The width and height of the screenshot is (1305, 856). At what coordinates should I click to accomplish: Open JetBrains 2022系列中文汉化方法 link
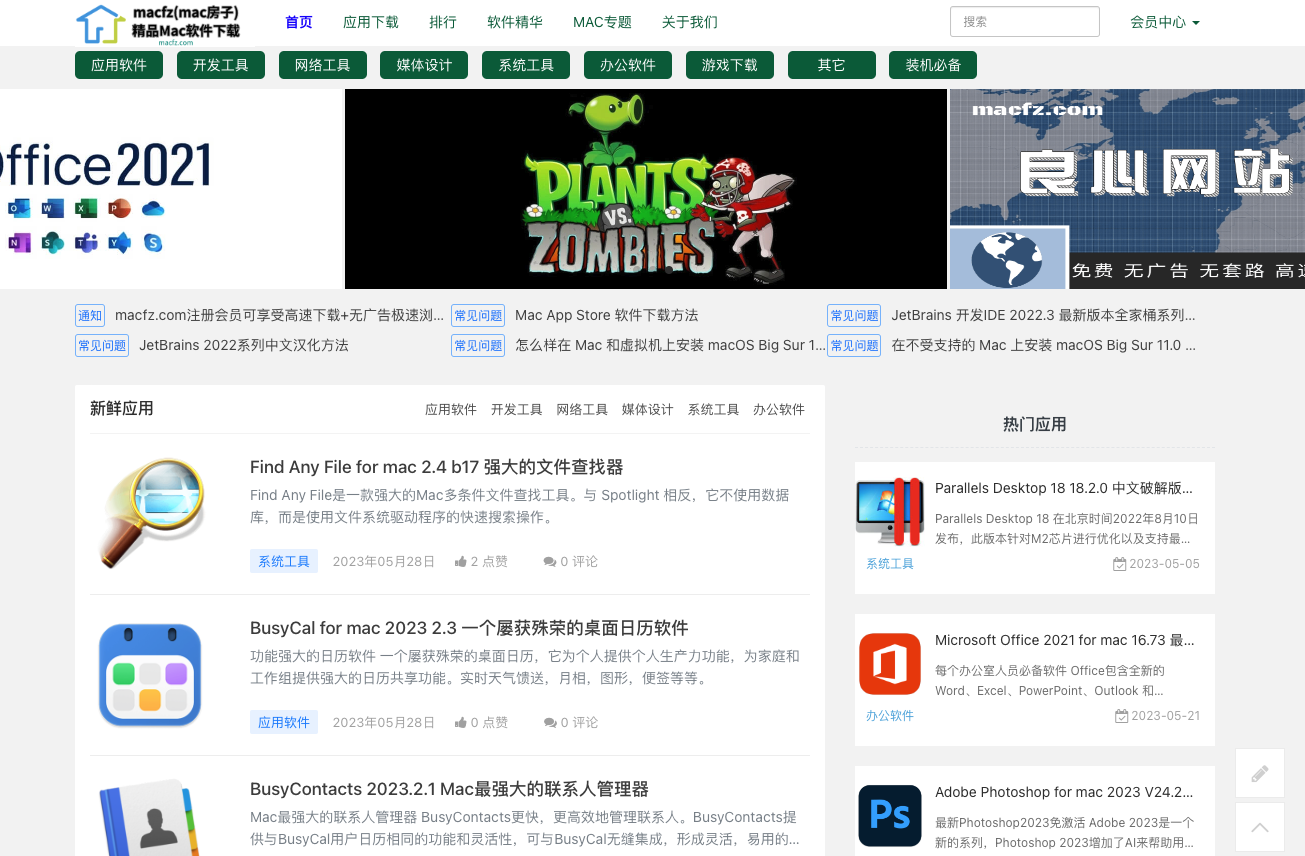244,346
